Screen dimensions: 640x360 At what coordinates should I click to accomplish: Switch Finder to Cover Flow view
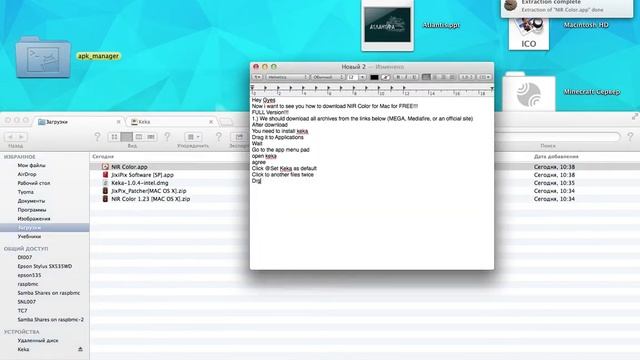(x=151, y=137)
